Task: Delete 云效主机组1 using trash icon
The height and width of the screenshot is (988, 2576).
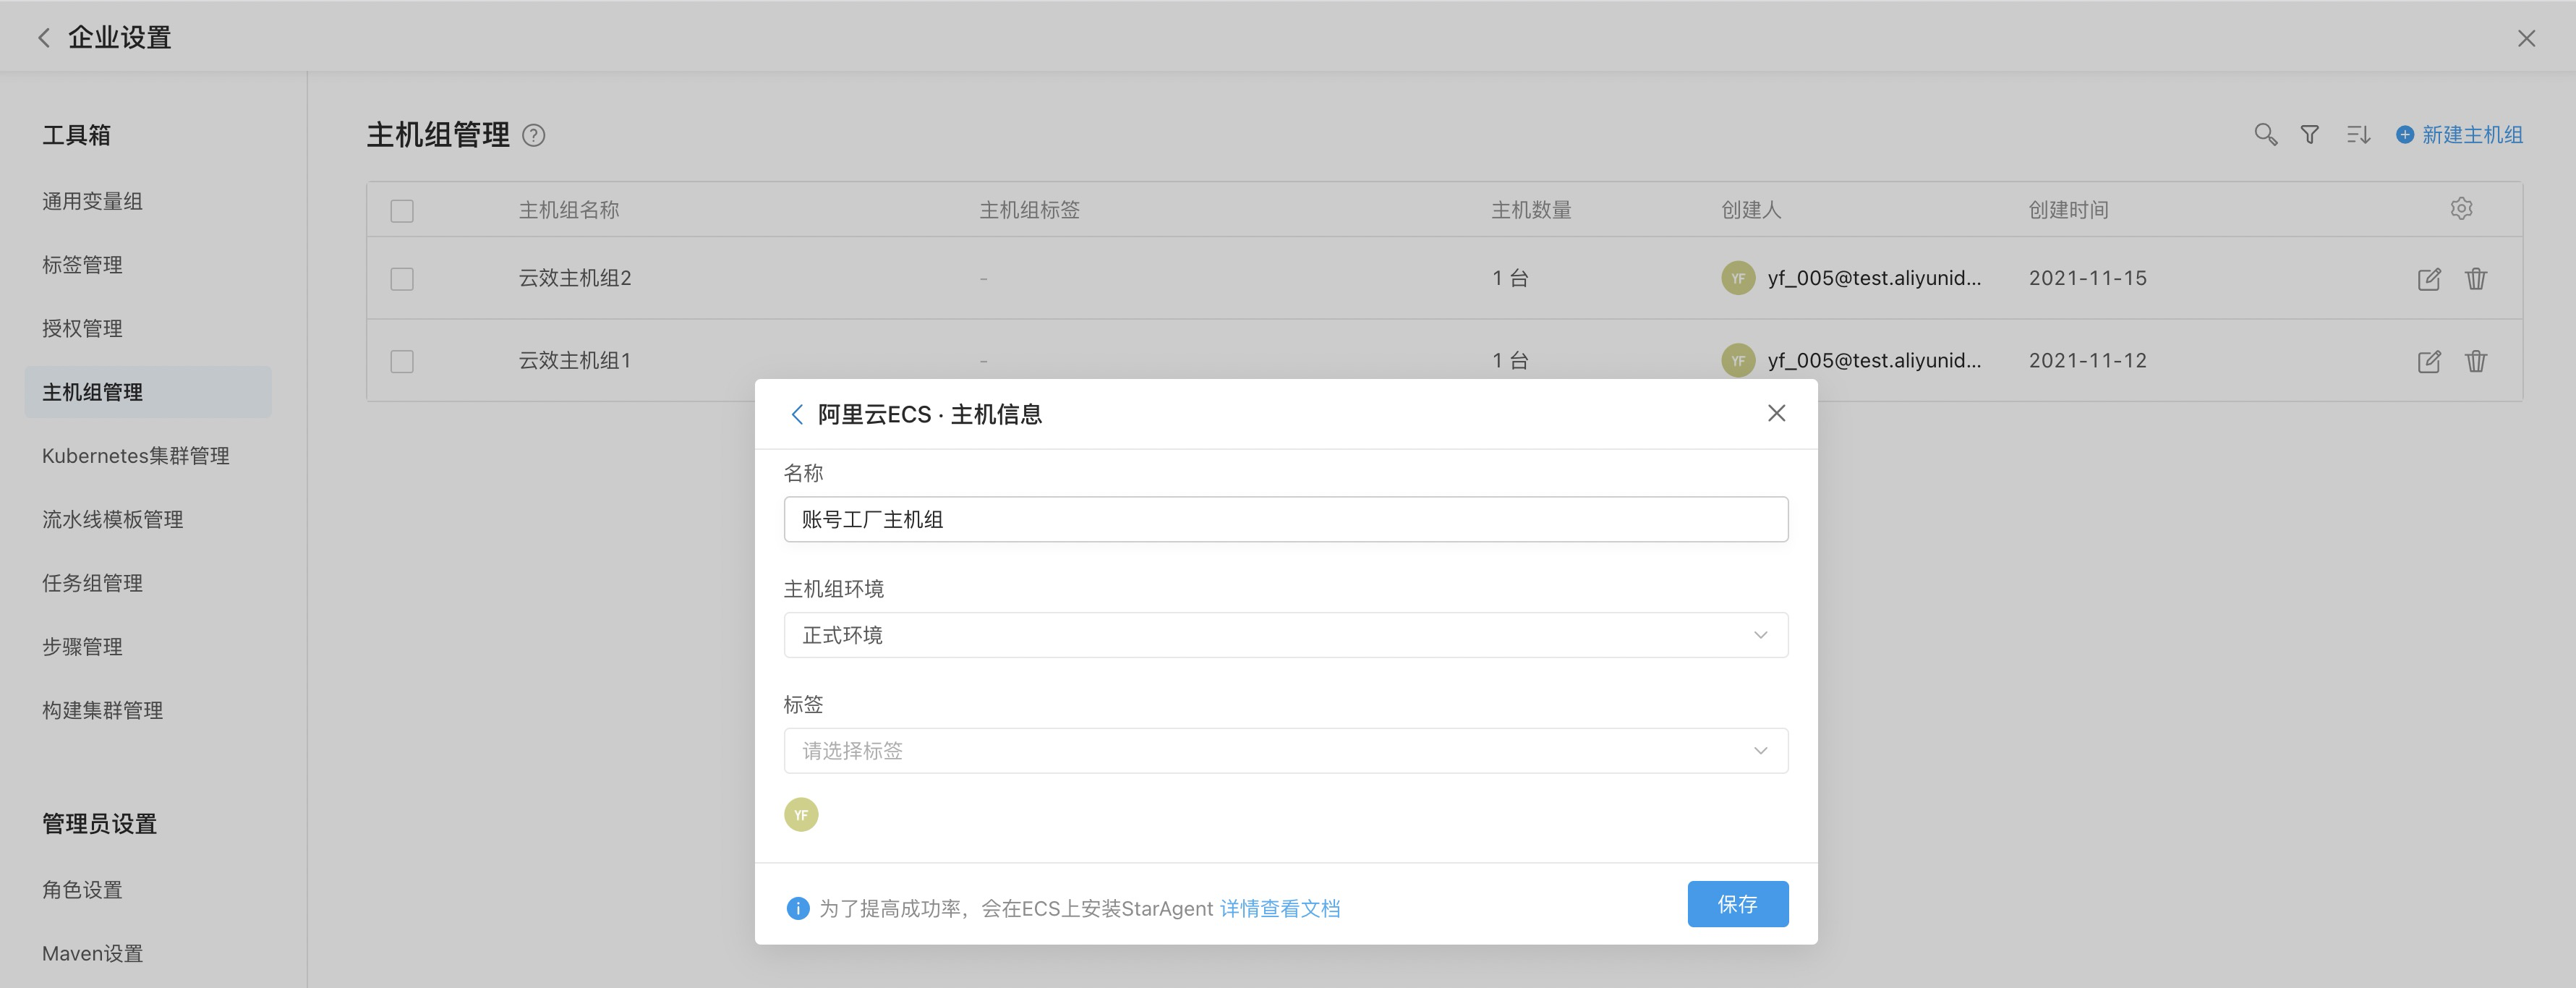Action: coord(2475,361)
